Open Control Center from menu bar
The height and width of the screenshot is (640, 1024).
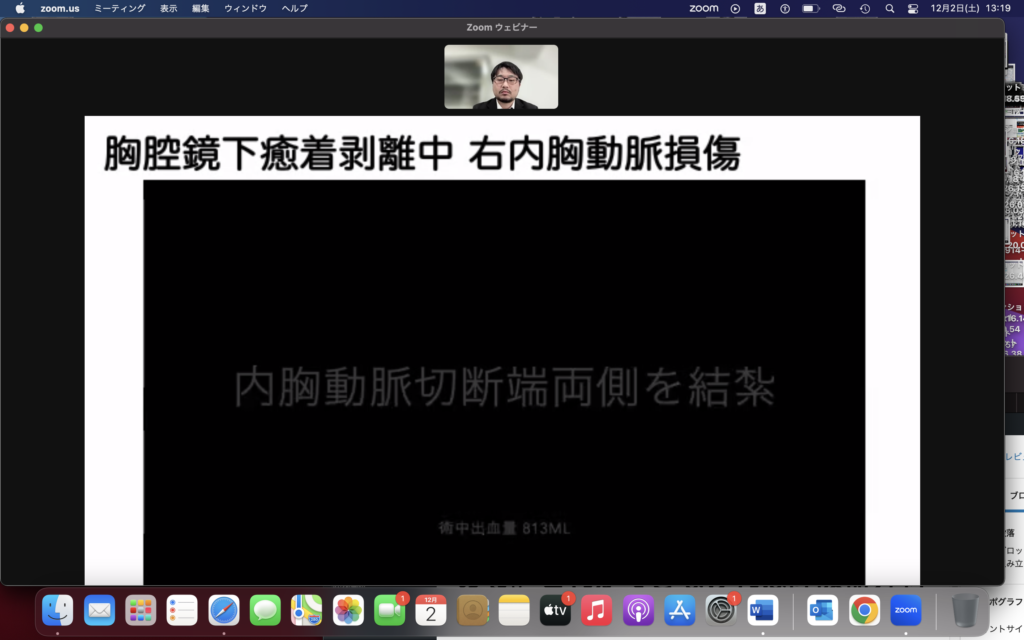pos(912,8)
